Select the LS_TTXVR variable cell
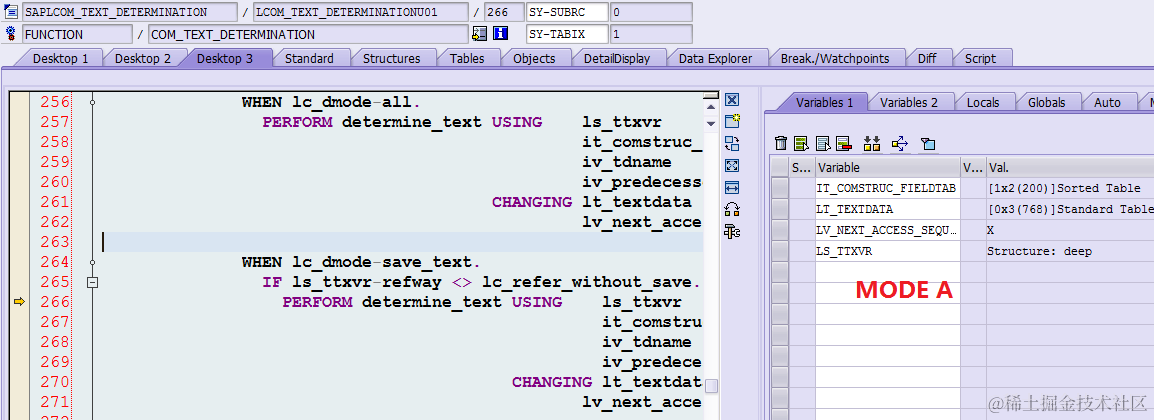 [888, 252]
